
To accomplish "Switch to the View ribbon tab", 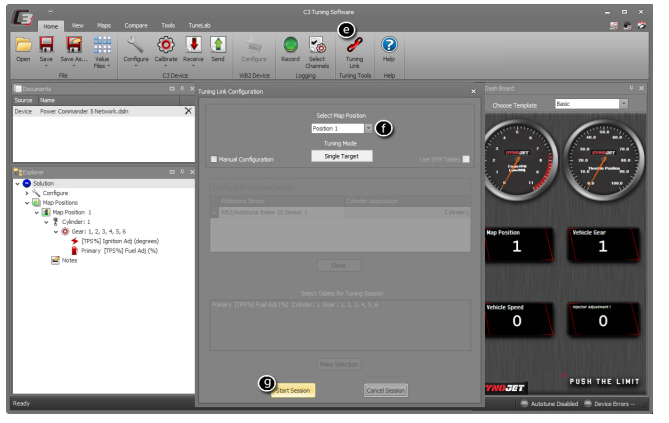I will tap(77, 26).
